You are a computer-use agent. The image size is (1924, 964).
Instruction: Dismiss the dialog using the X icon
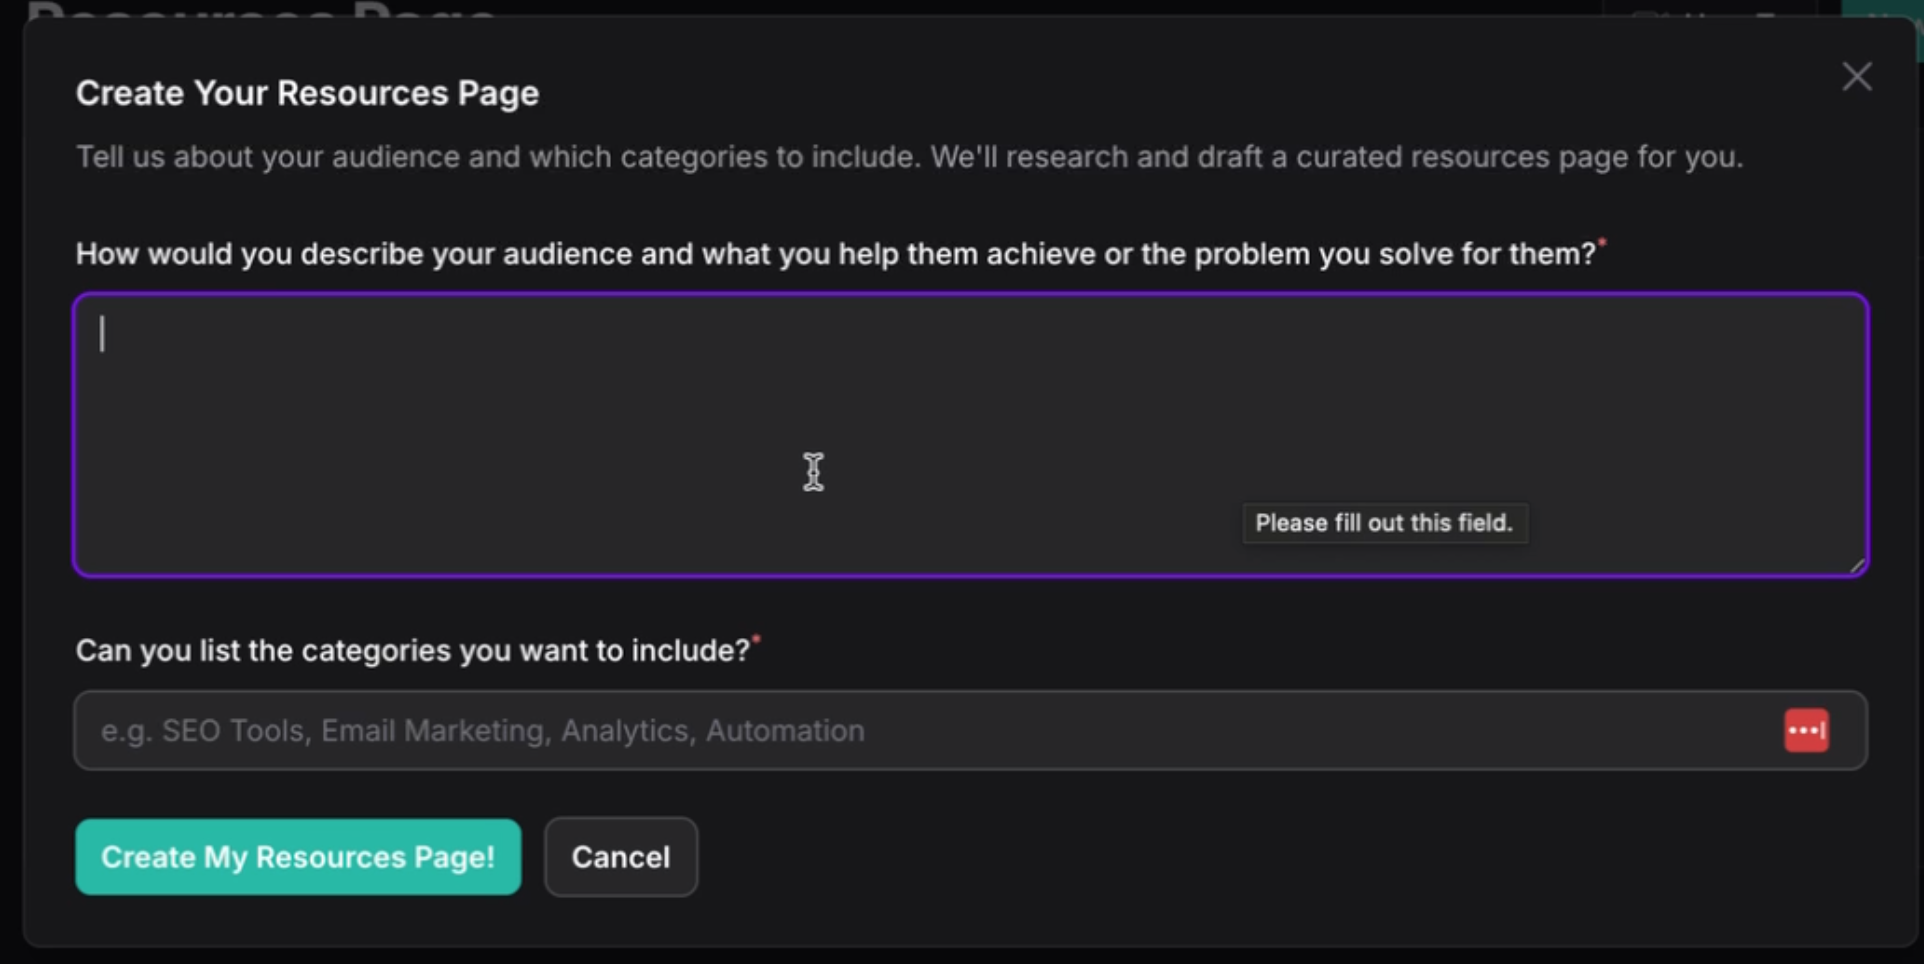click(1857, 76)
